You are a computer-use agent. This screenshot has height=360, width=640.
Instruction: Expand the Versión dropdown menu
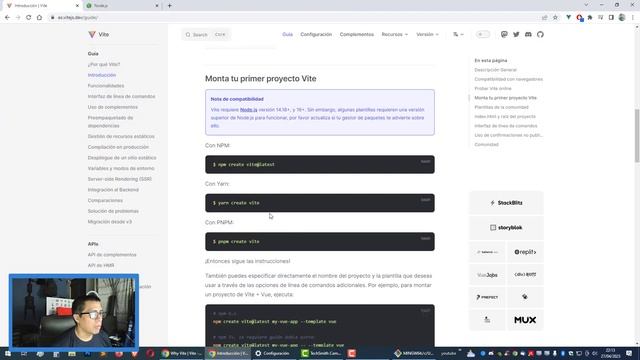tap(427, 34)
